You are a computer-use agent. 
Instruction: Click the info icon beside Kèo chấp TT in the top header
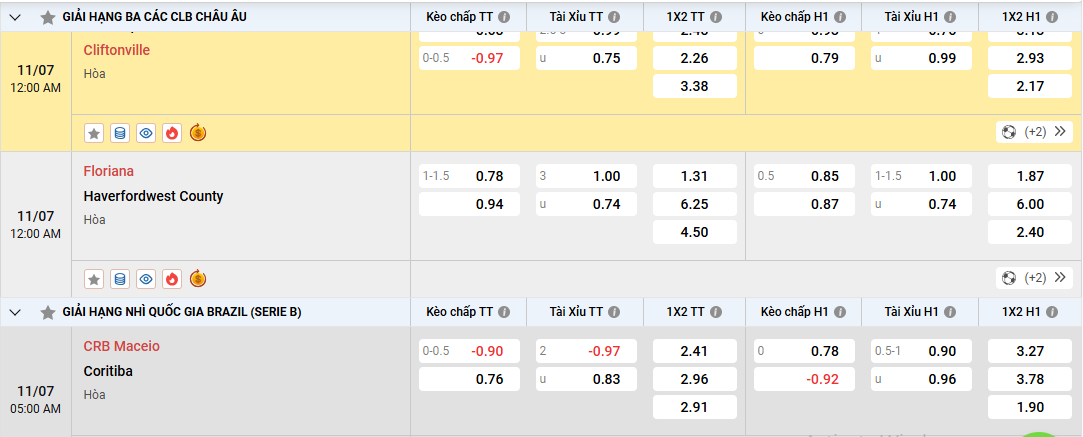[x=504, y=17]
